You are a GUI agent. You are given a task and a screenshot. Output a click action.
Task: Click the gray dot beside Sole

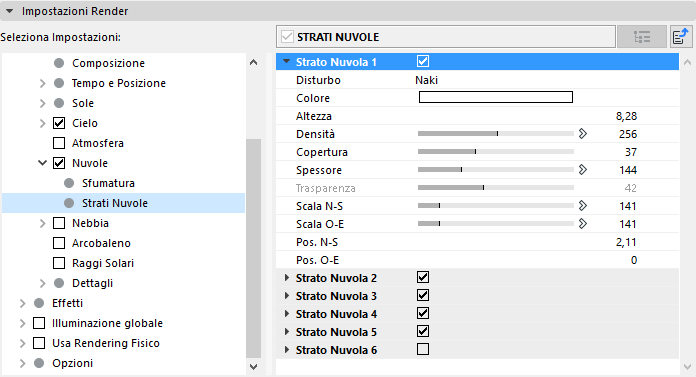[59, 103]
